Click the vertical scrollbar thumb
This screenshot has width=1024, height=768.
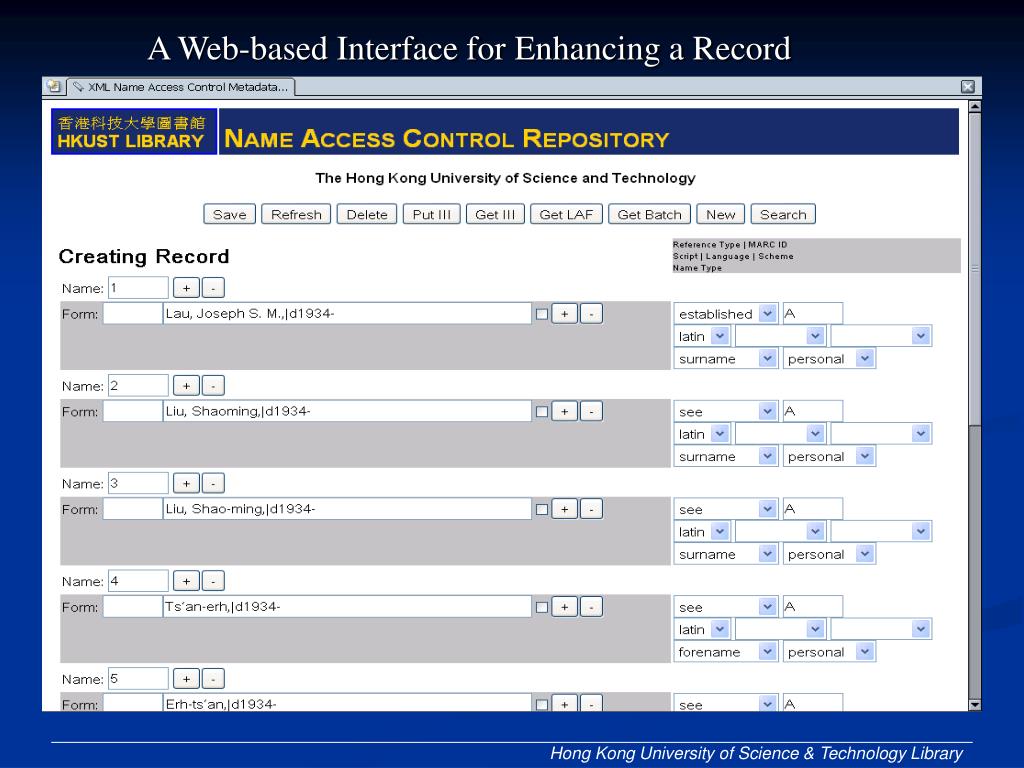(x=974, y=268)
